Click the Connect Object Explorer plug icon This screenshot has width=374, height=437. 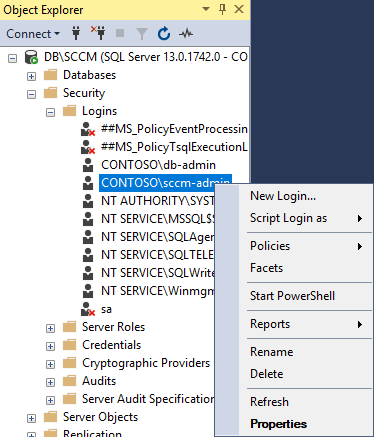tap(76, 33)
